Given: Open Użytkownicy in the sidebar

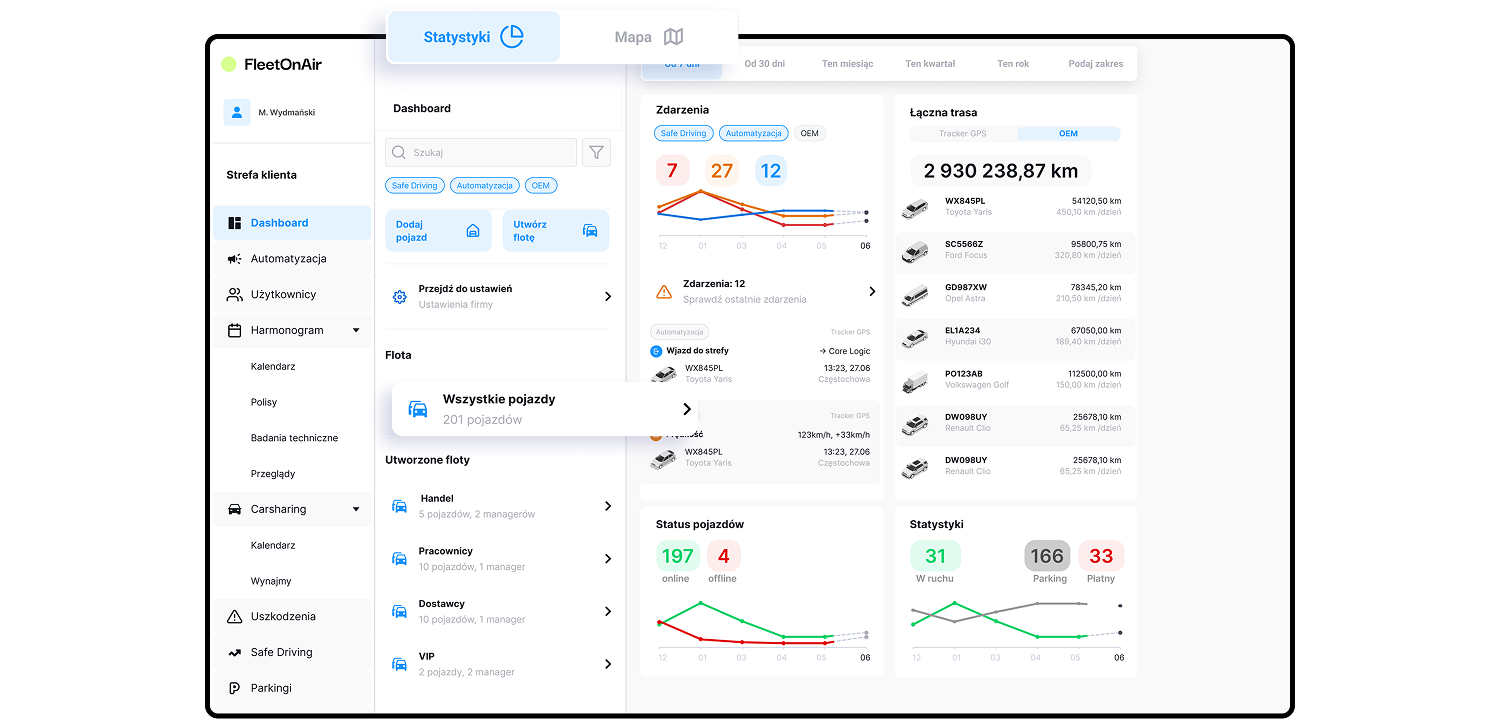Looking at the screenshot, I should point(291,295).
